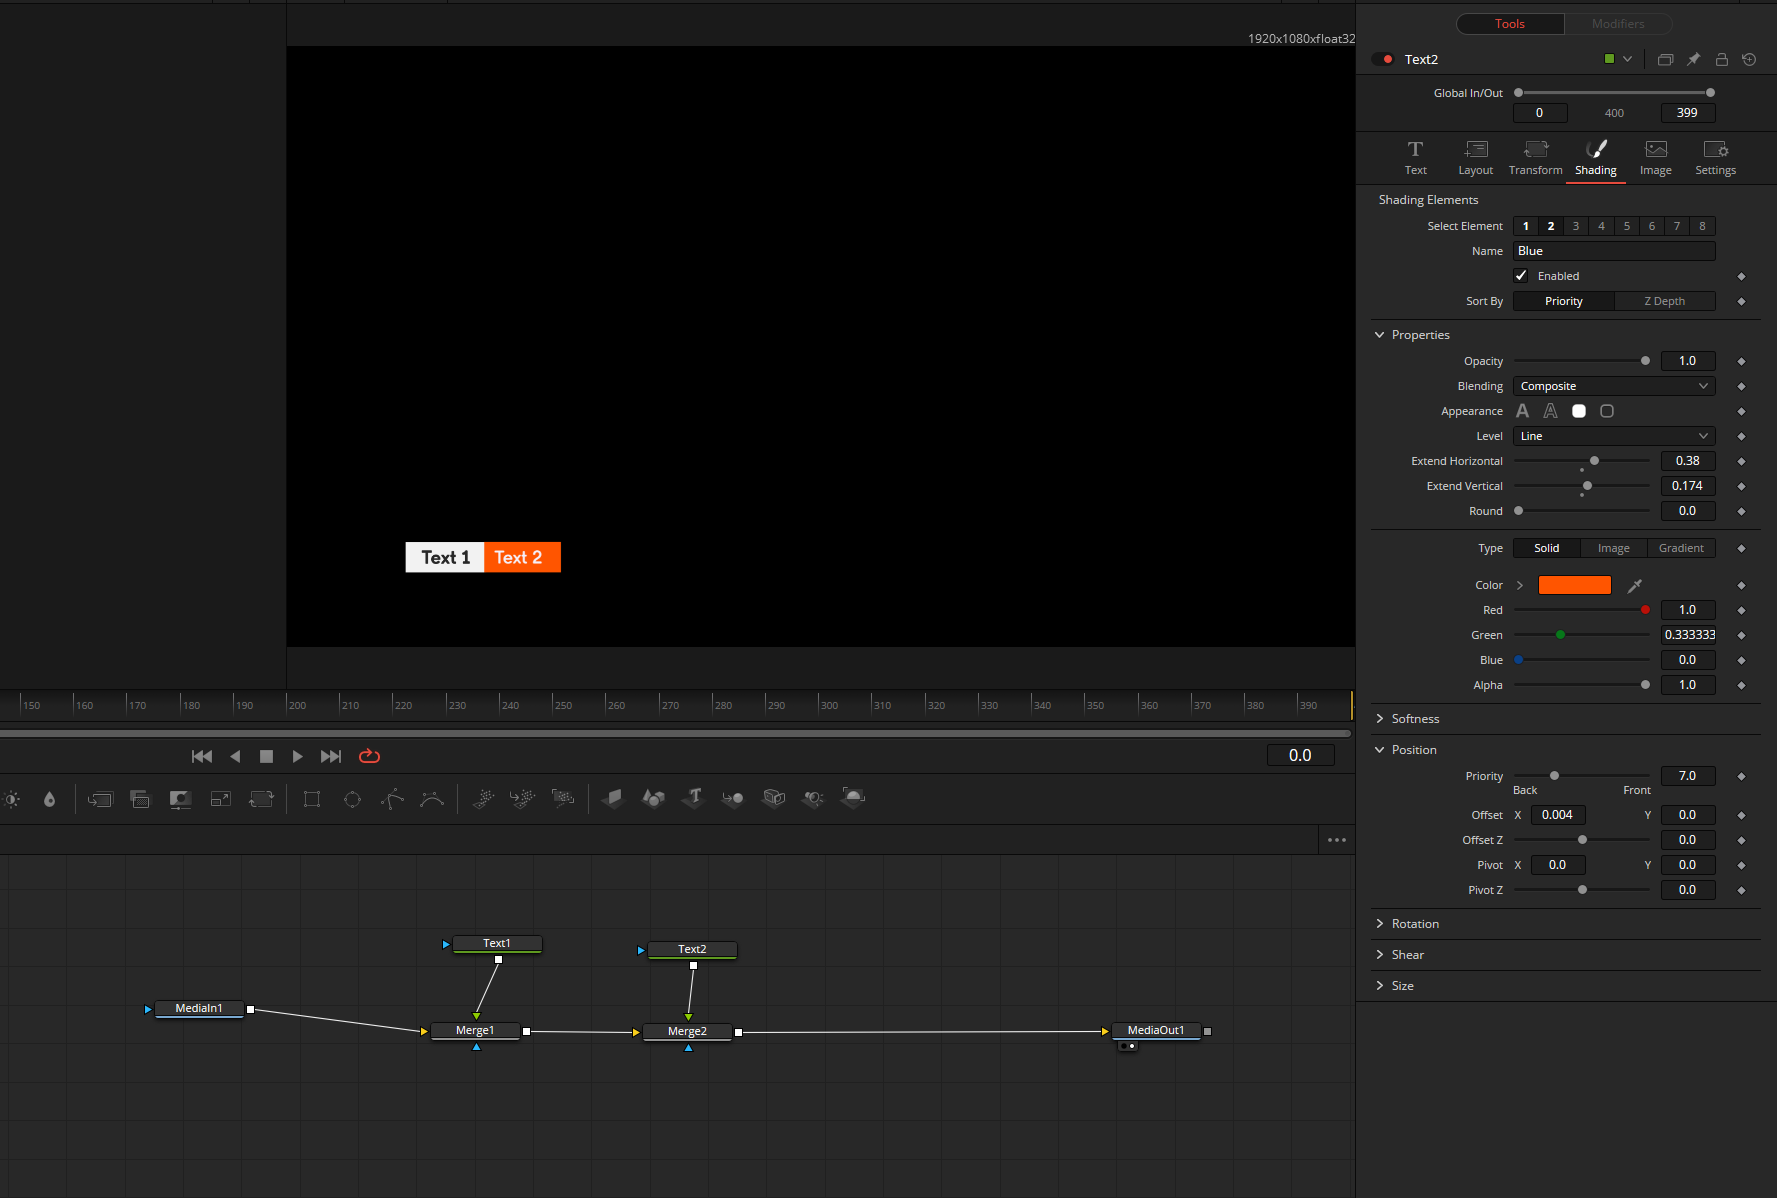
Task: Add a Polygon mask tool
Action: [392, 799]
